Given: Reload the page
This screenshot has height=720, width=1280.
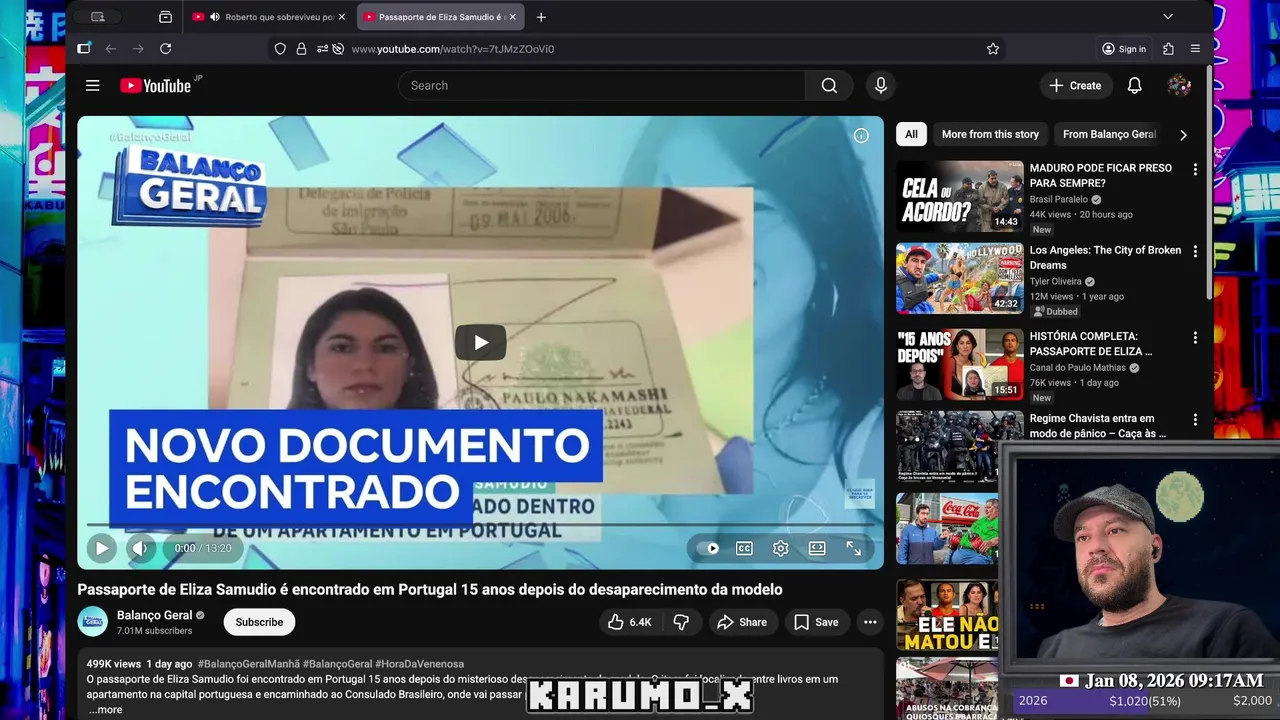Looking at the screenshot, I should pos(165,48).
